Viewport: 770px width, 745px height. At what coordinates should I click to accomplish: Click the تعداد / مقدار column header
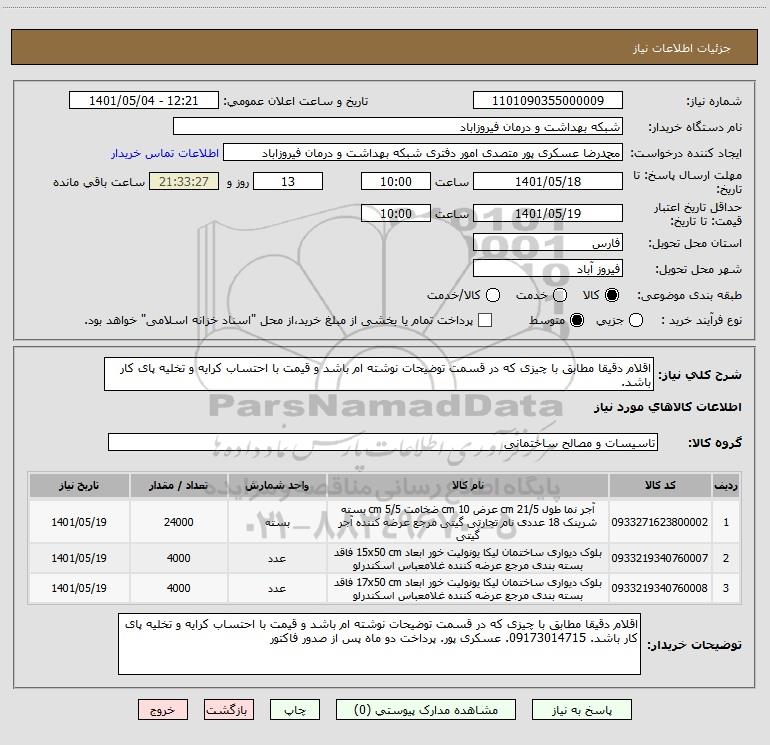178,485
